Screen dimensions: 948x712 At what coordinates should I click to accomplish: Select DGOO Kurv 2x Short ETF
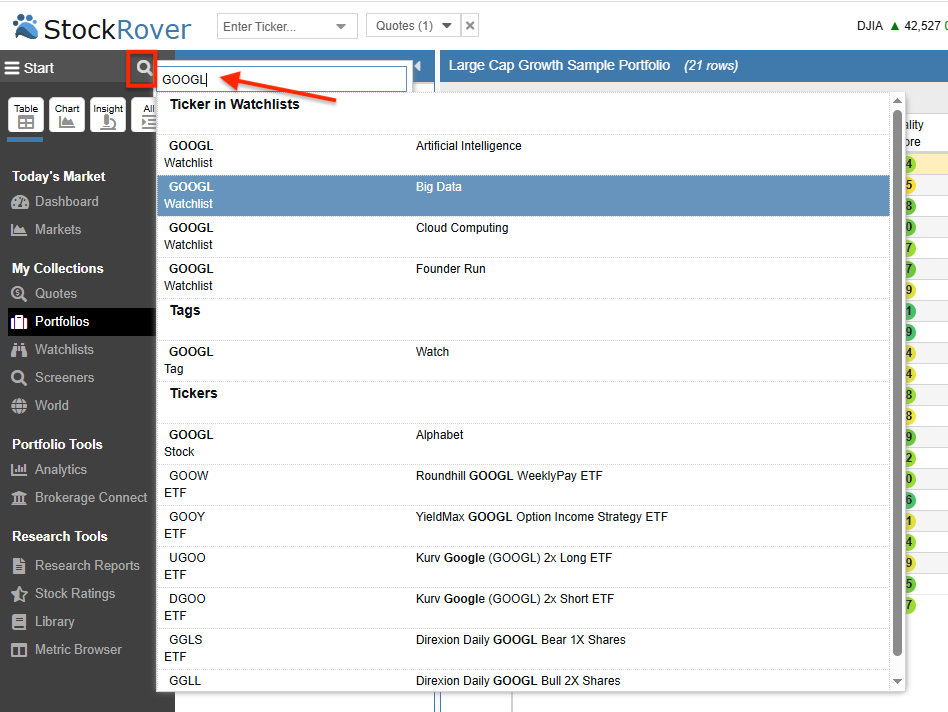click(523, 607)
